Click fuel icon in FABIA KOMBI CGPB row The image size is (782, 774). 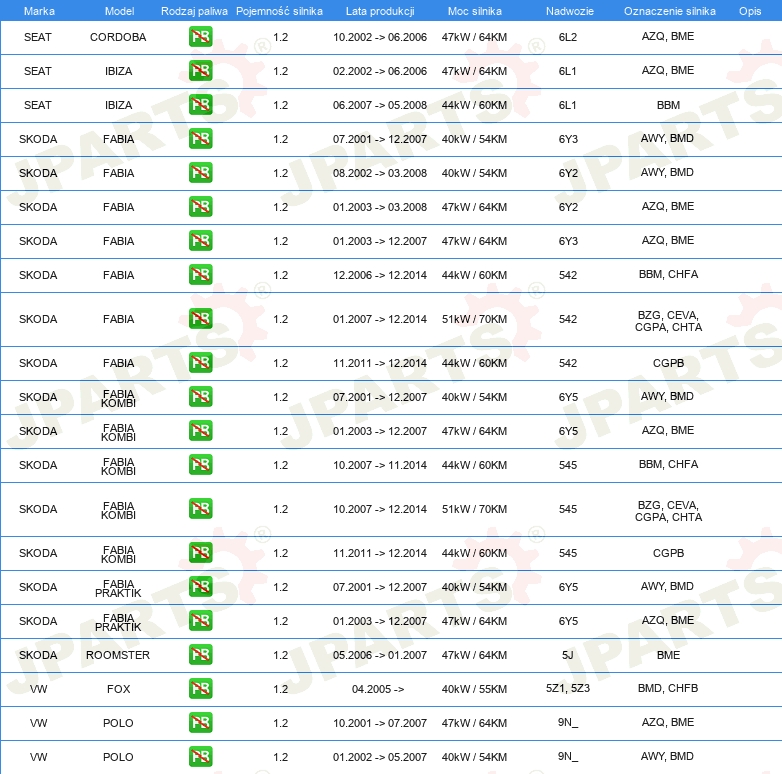point(200,553)
